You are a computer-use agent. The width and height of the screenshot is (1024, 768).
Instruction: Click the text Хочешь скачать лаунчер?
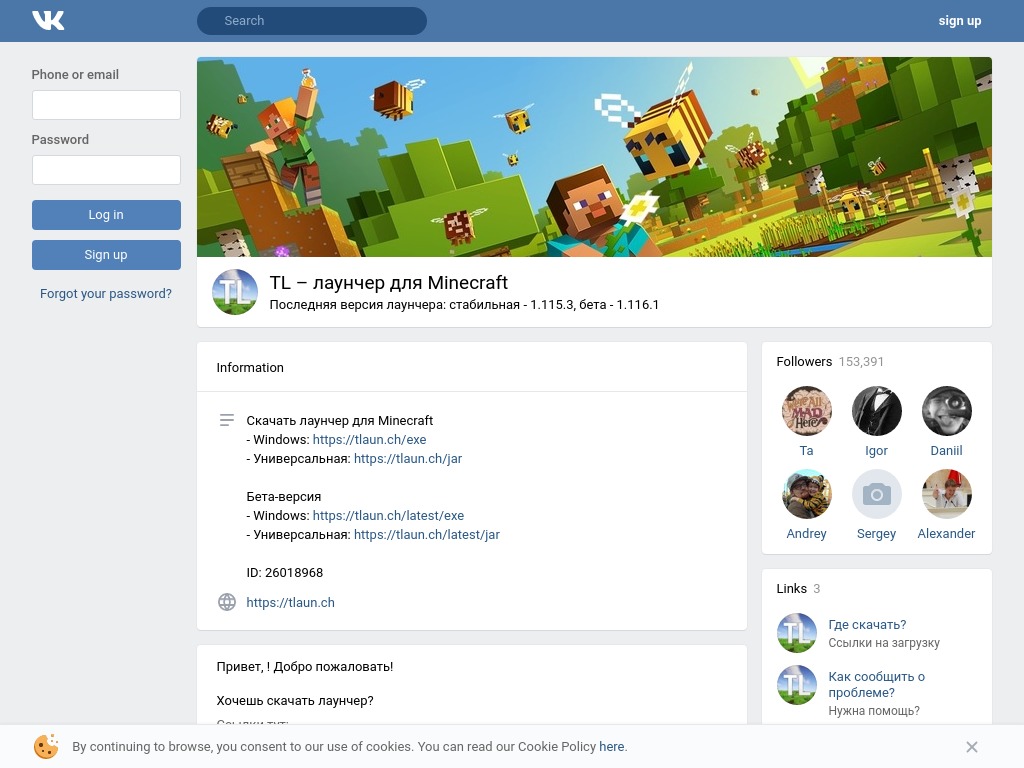coord(295,701)
